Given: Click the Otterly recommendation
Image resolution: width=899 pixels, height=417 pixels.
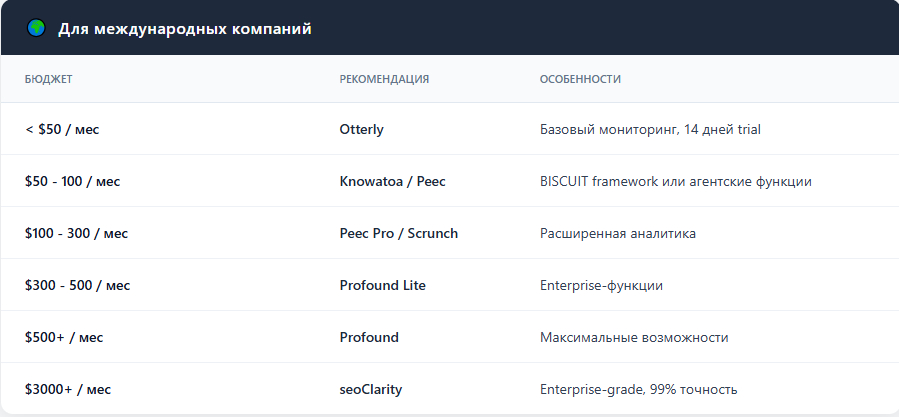Looking at the screenshot, I should click(x=362, y=129).
